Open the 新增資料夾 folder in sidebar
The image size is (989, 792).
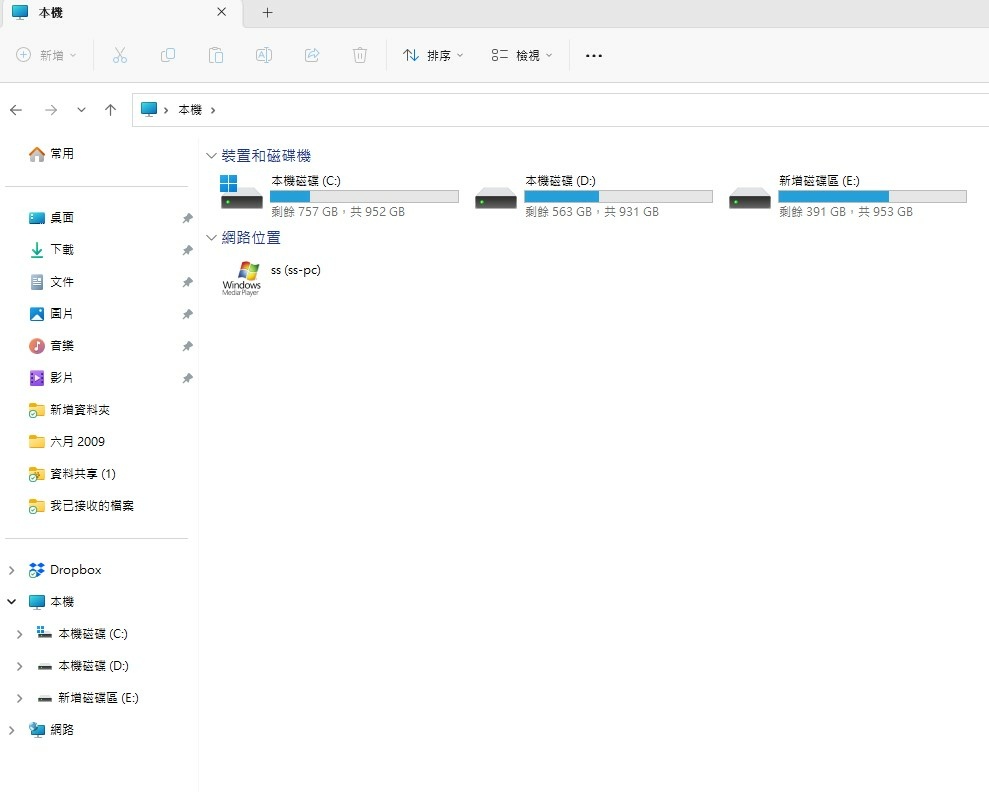coord(69,410)
